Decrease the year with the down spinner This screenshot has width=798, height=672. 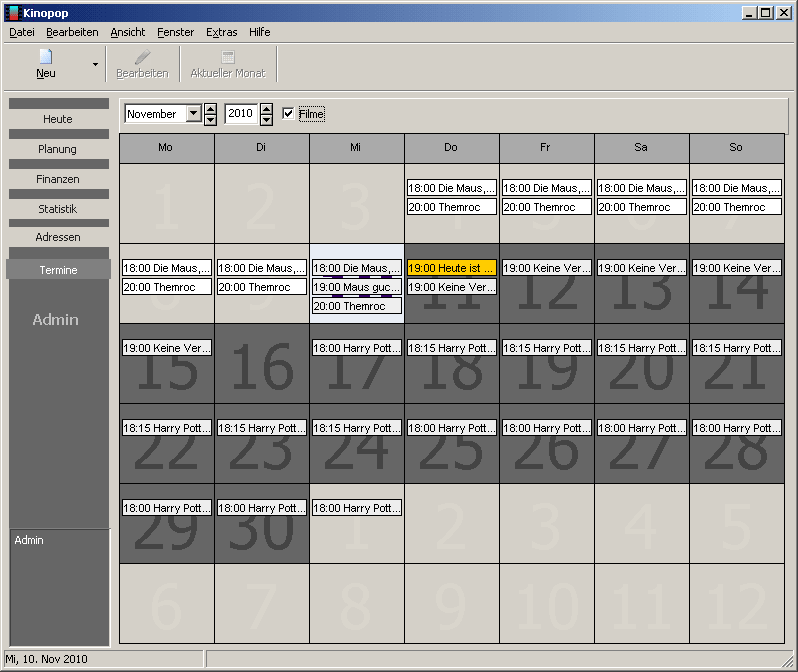[x=266, y=120]
